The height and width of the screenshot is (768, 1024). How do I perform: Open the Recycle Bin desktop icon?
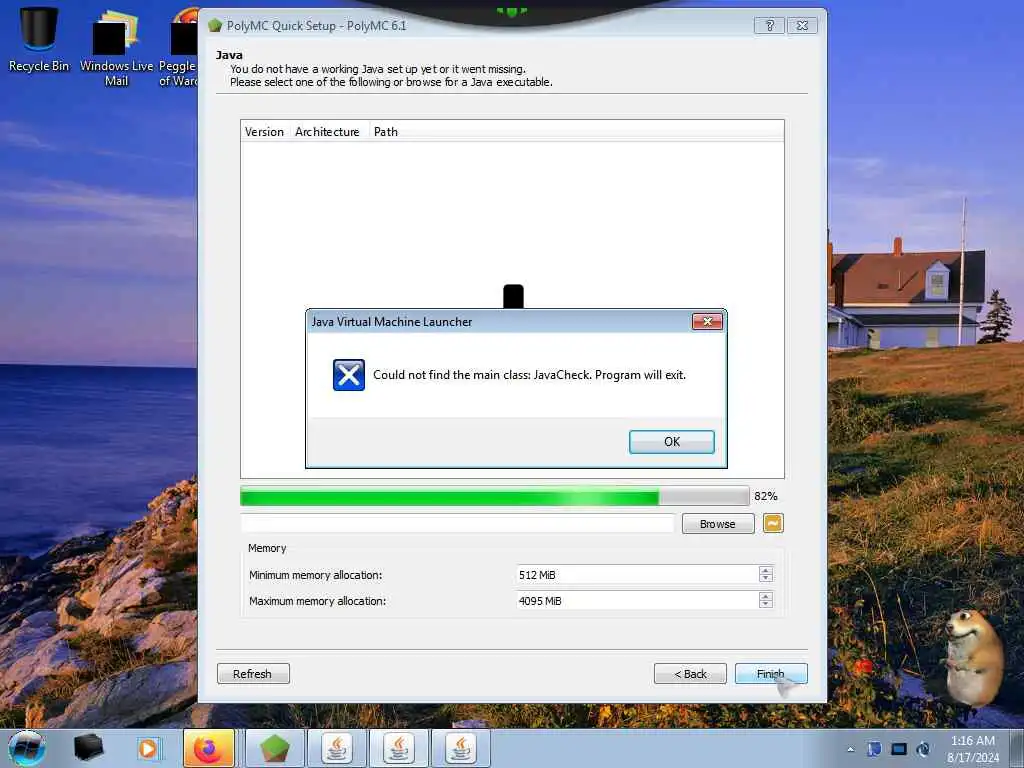[39, 39]
